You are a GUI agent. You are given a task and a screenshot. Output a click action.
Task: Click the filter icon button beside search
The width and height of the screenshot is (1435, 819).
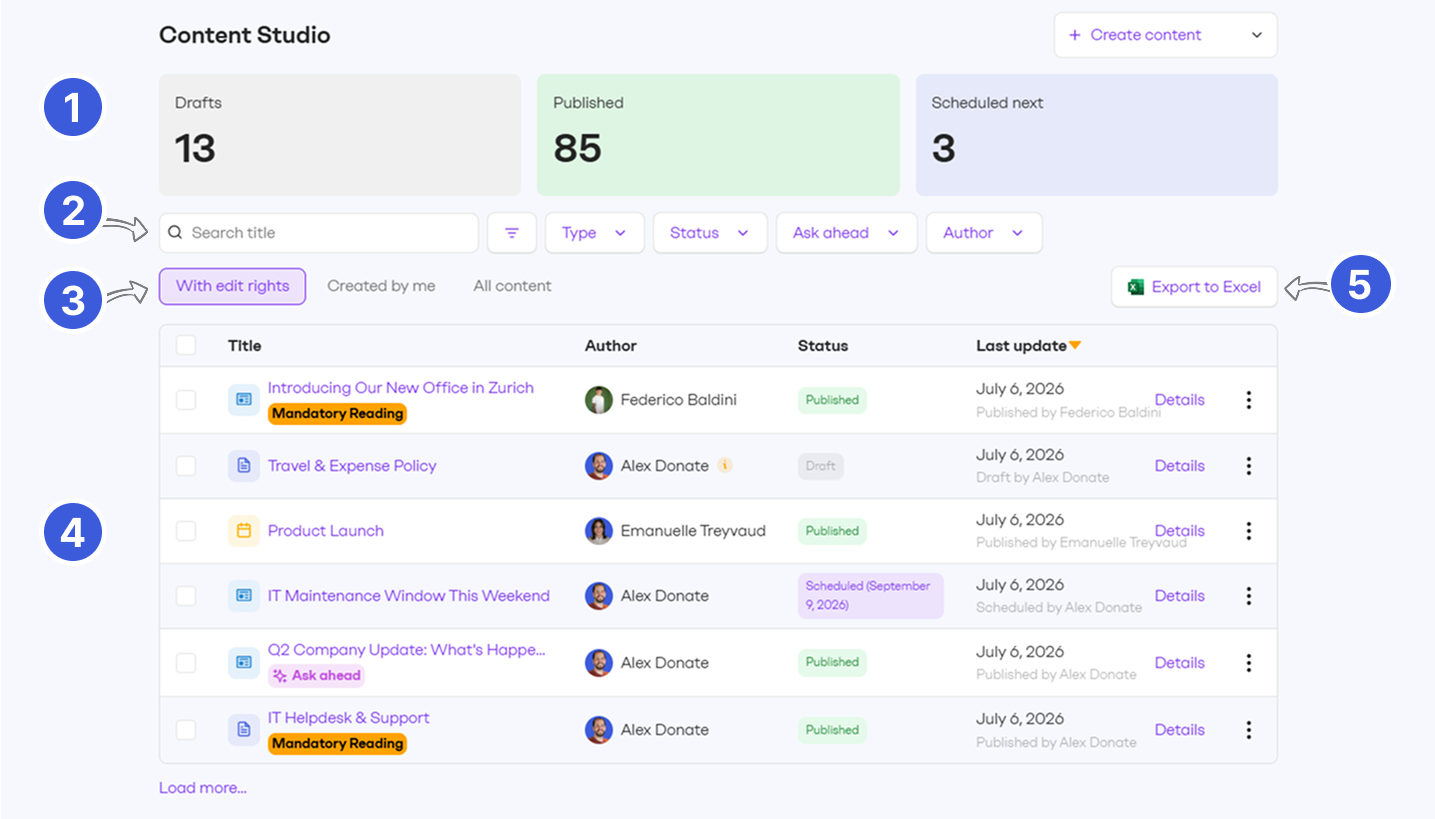tap(512, 233)
